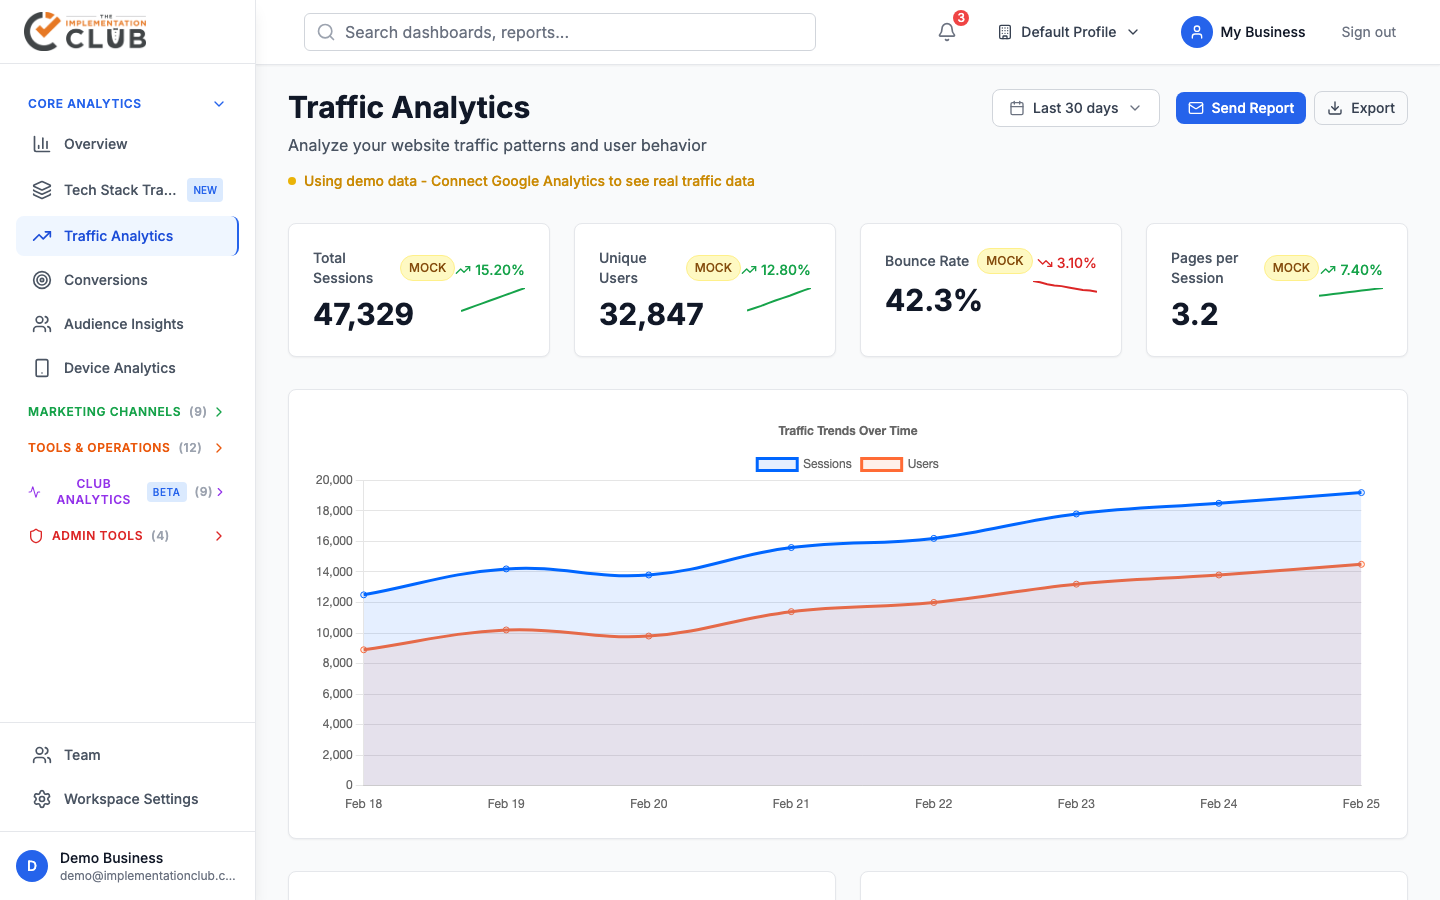Expand the Marketing Channels section
The height and width of the screenshot is (900, 1440).
tap(126, 412)
